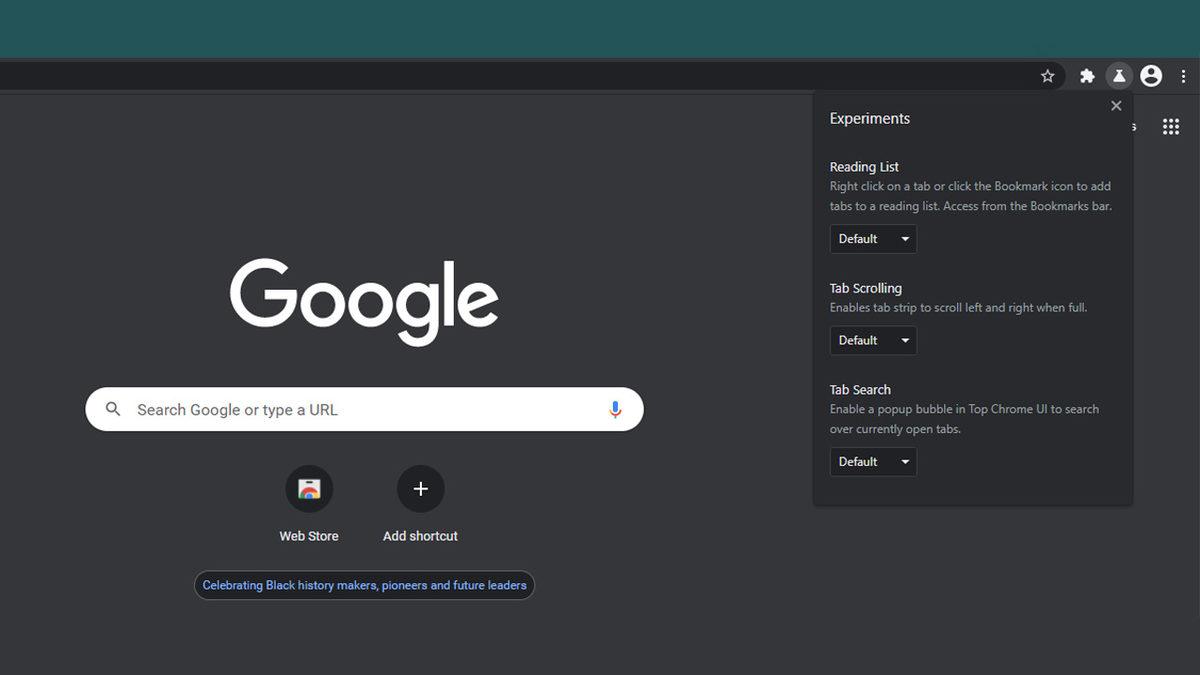Expand the Tab Scrolling setting dropdown
Viewport: 1200px width, 675px height.
(872, 340)
